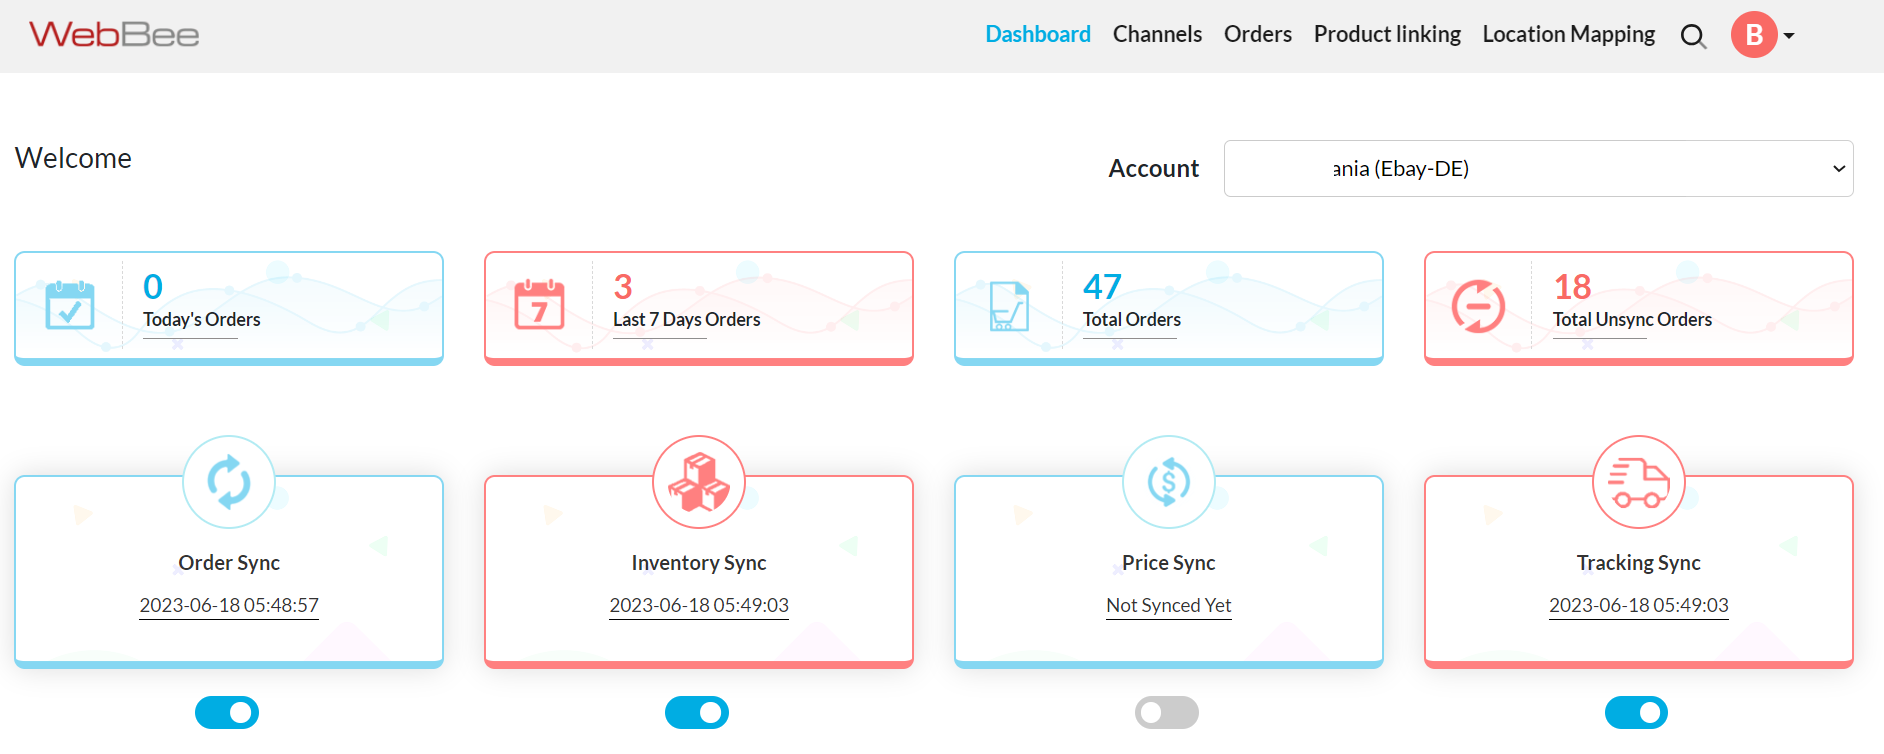Click the Total Orders cart icon

click(1008, 306)
